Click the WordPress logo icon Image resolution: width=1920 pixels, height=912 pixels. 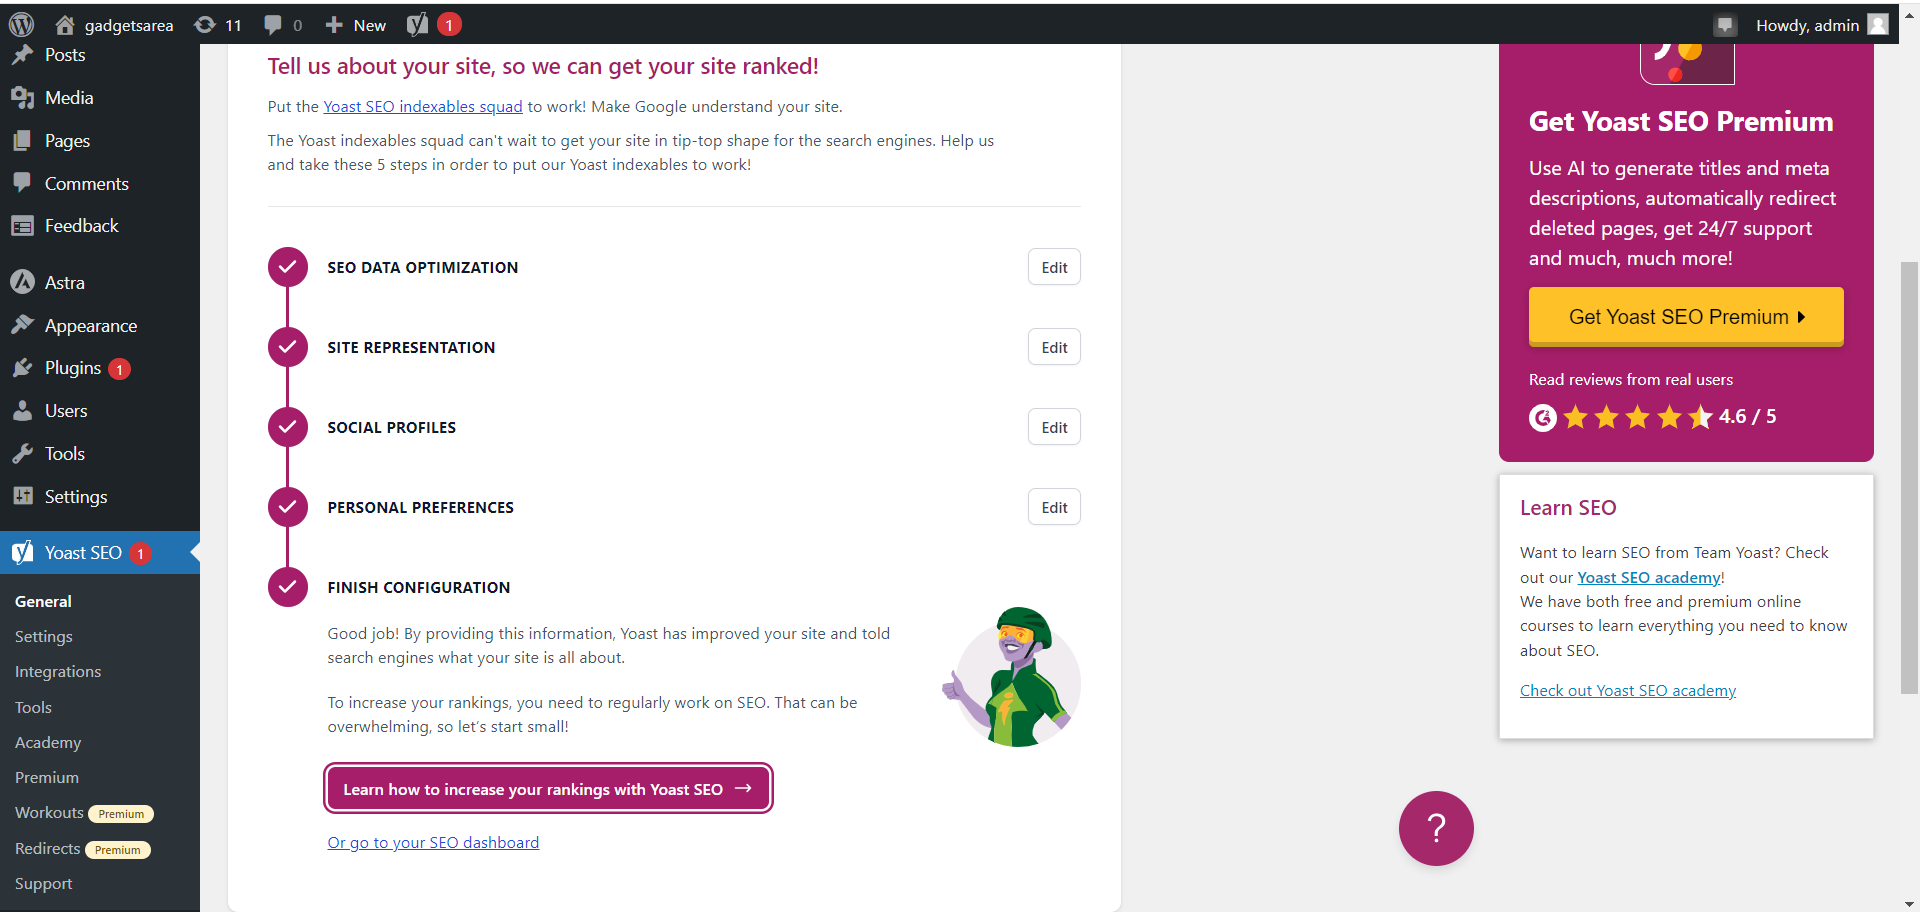coord(21,24)
